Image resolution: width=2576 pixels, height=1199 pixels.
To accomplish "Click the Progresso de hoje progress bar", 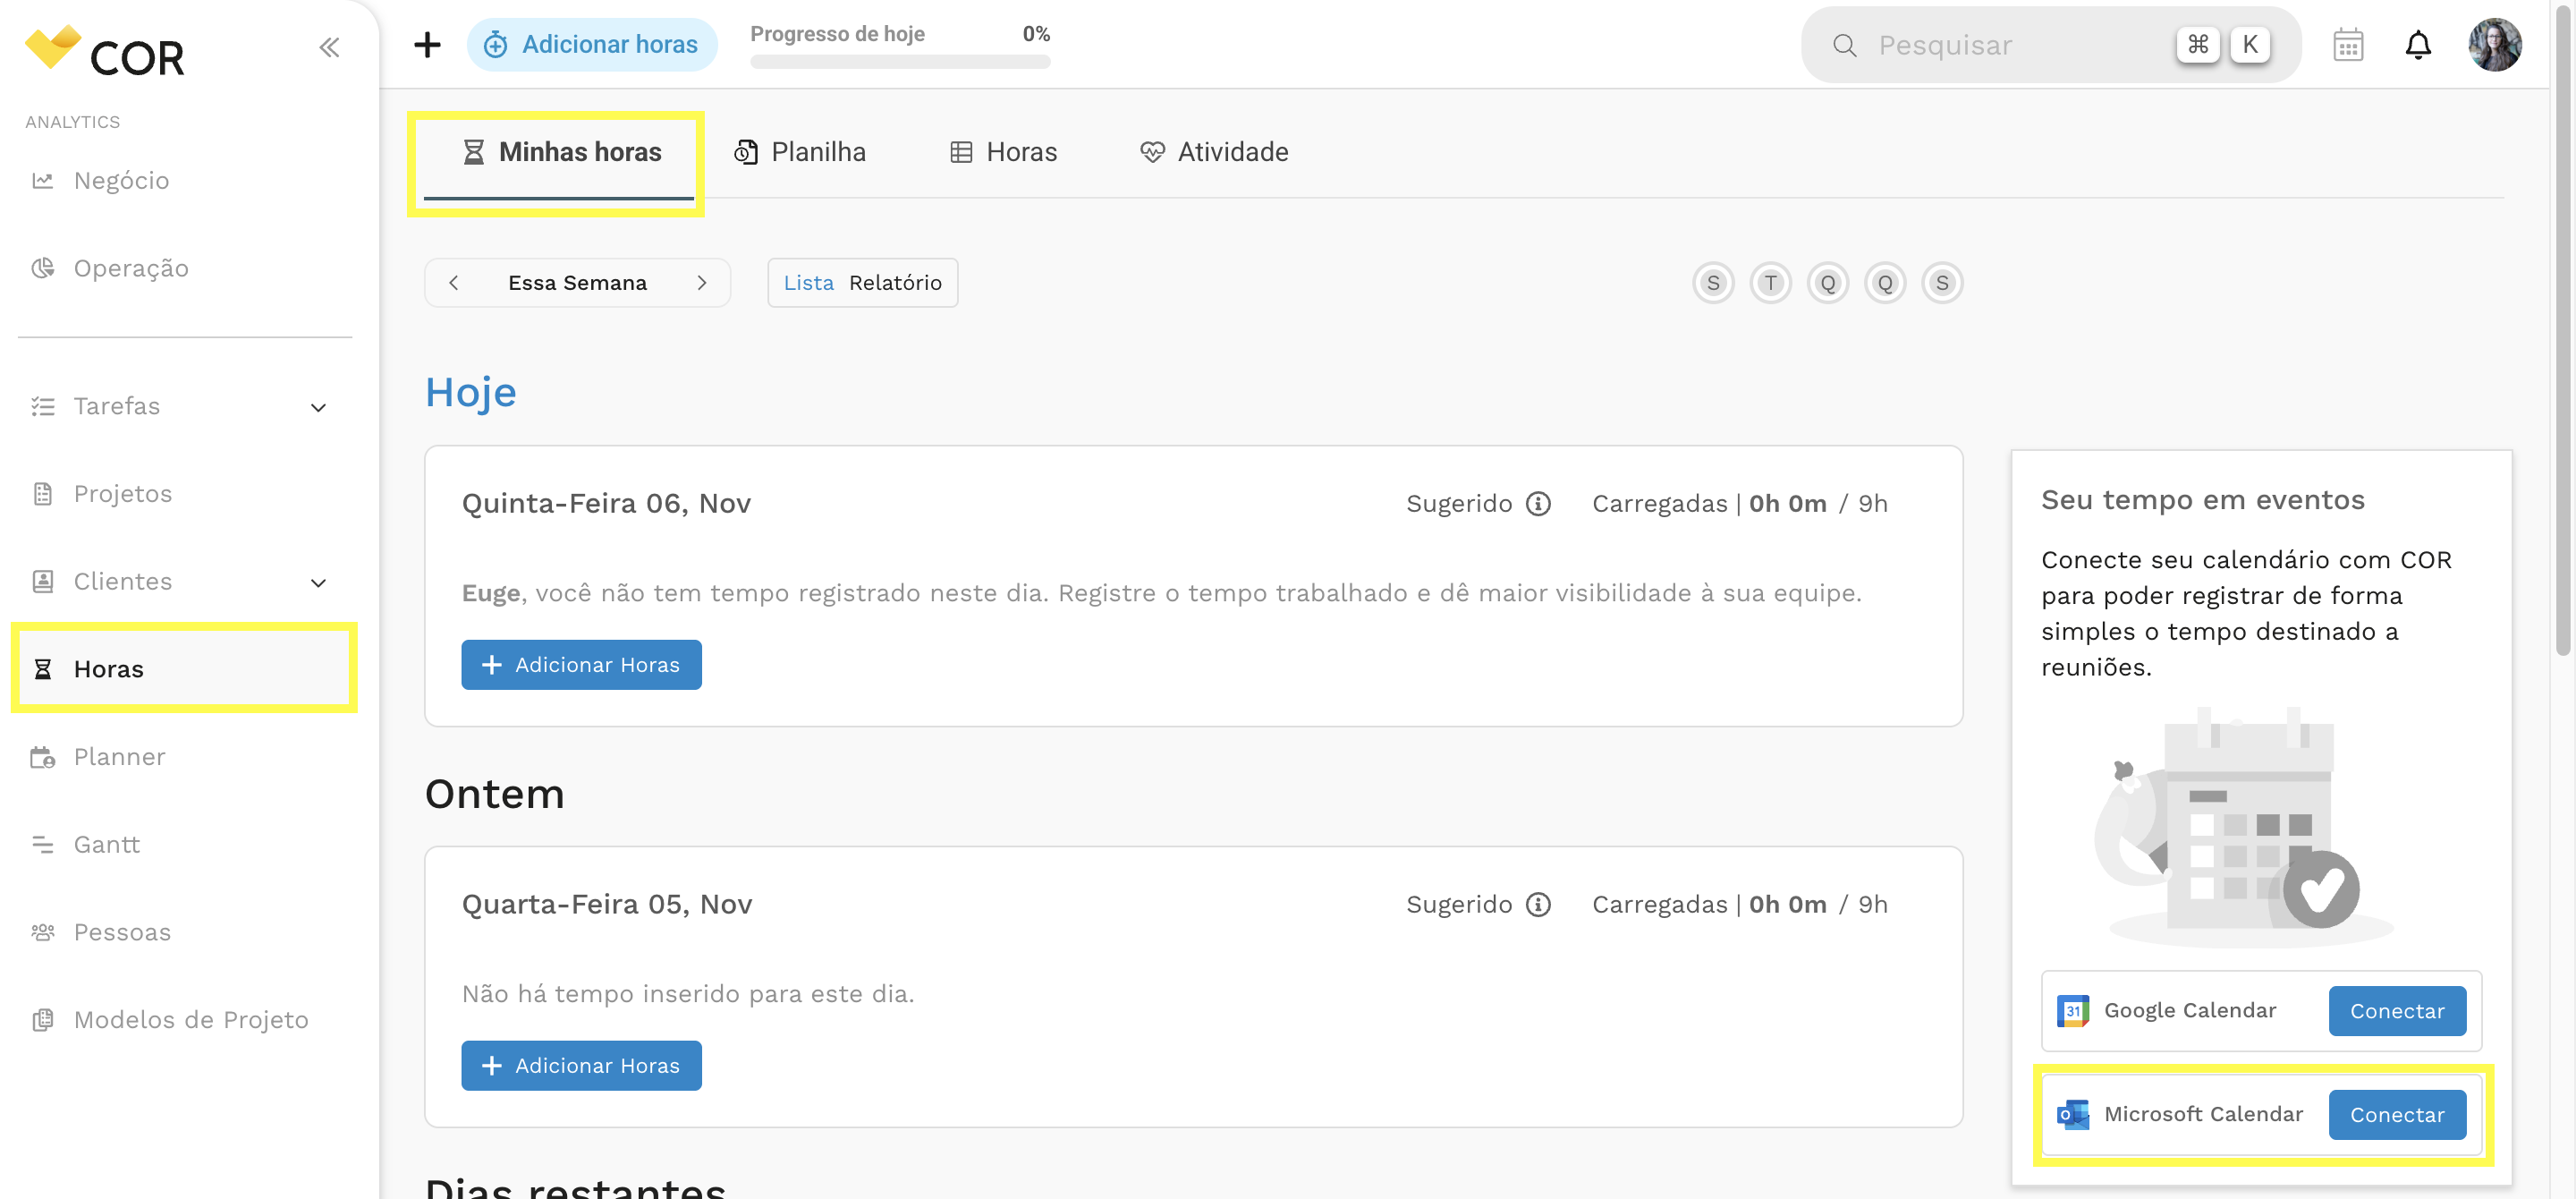I will pos(900,62).
